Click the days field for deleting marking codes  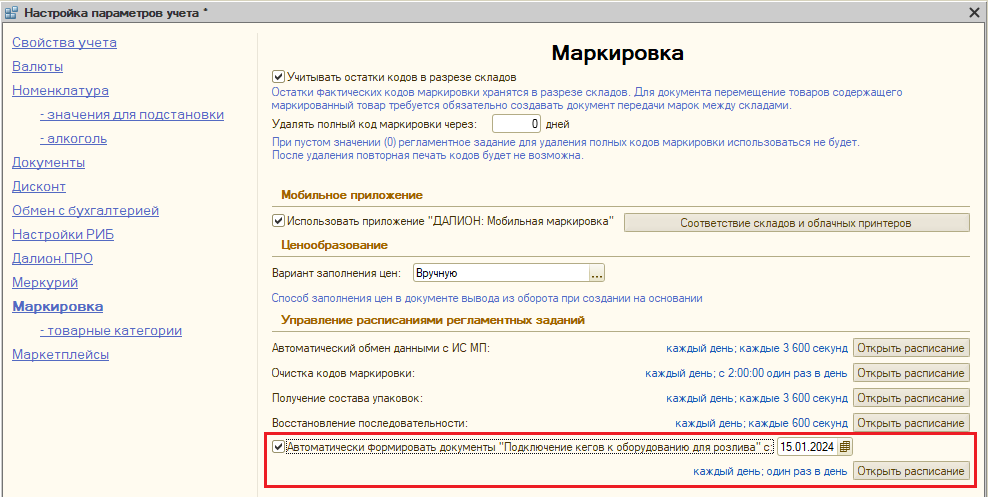(x=517, y=124)
